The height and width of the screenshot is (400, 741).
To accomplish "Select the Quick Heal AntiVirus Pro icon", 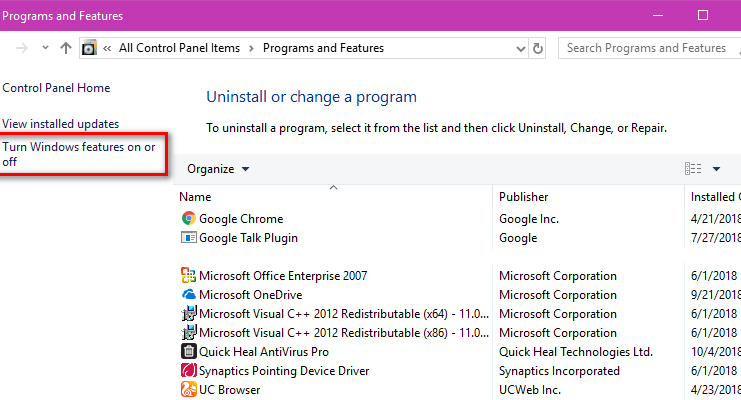I will pyautogui.click(x=189, y=351).
